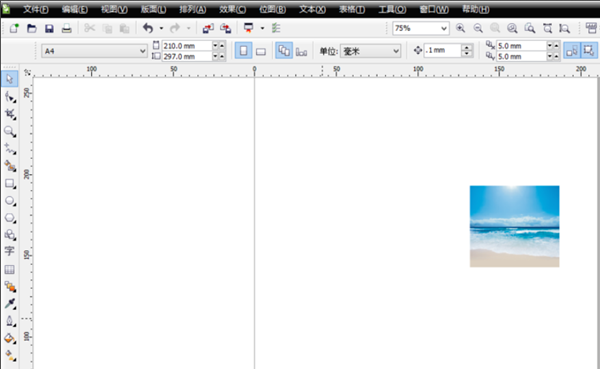Select the Table tool grid icon
This screenshot has height=369, width=600.
click(10, 269)
